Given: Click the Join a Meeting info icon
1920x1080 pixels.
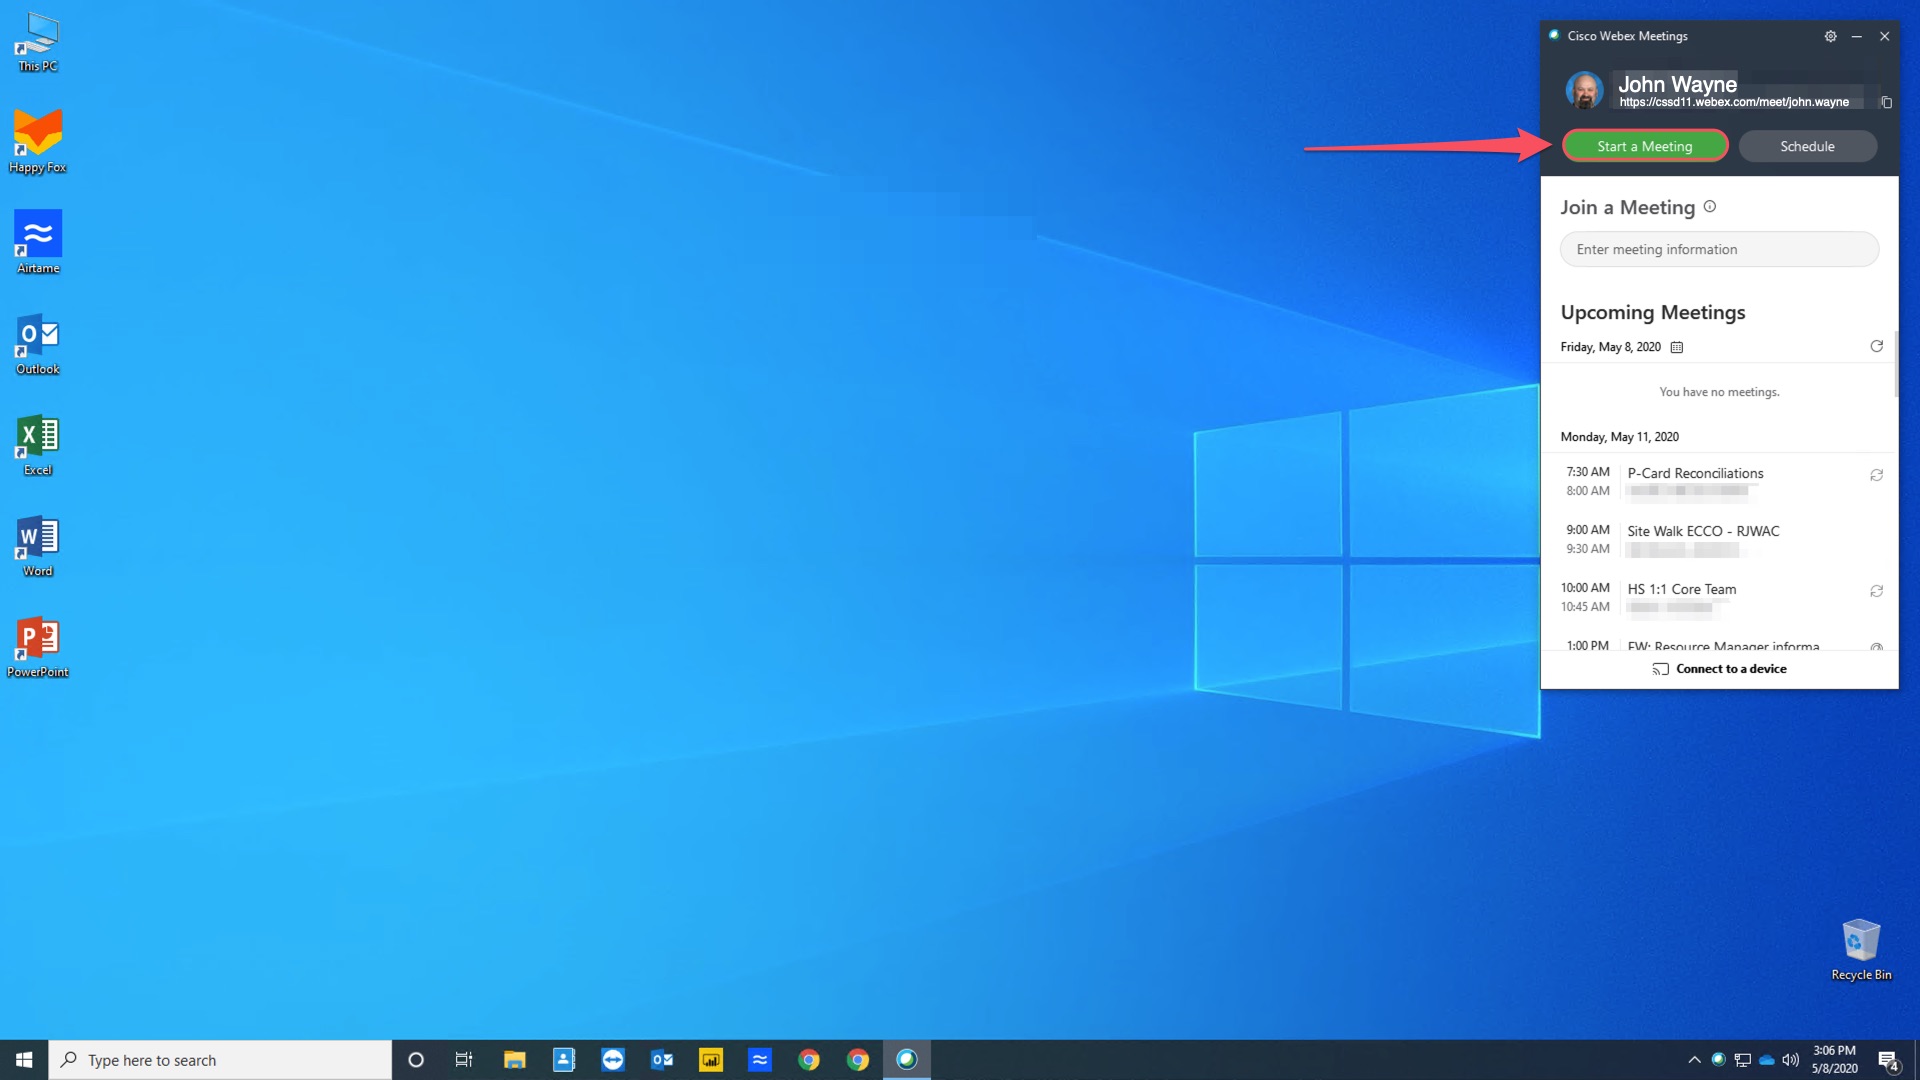Looking at the screenshot, I should [x=1710, y=207].
